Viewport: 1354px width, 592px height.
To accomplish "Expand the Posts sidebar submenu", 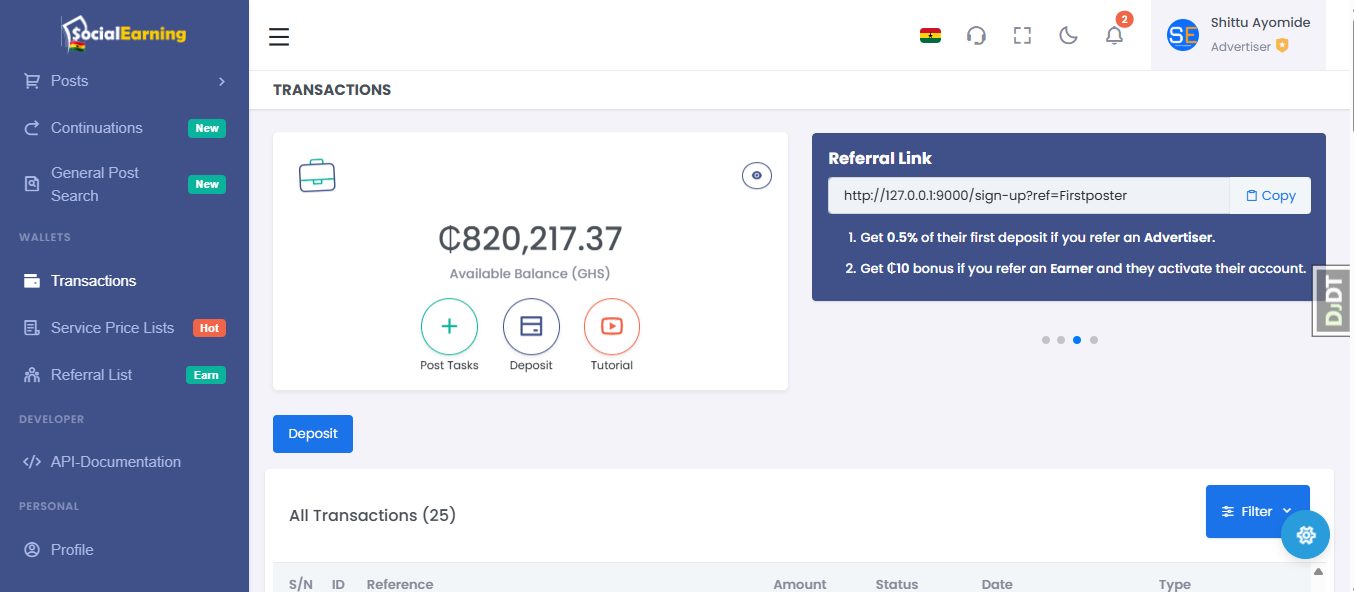I will click(x=125, y=81).
